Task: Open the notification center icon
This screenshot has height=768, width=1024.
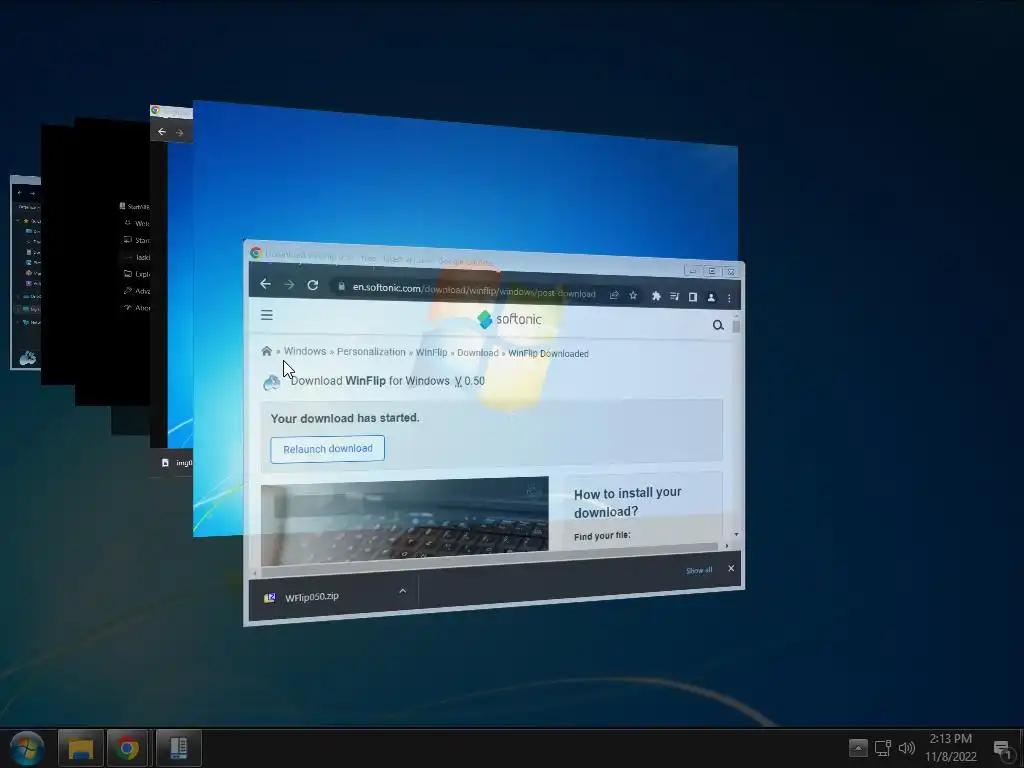Action: [x=1002, y=748]
